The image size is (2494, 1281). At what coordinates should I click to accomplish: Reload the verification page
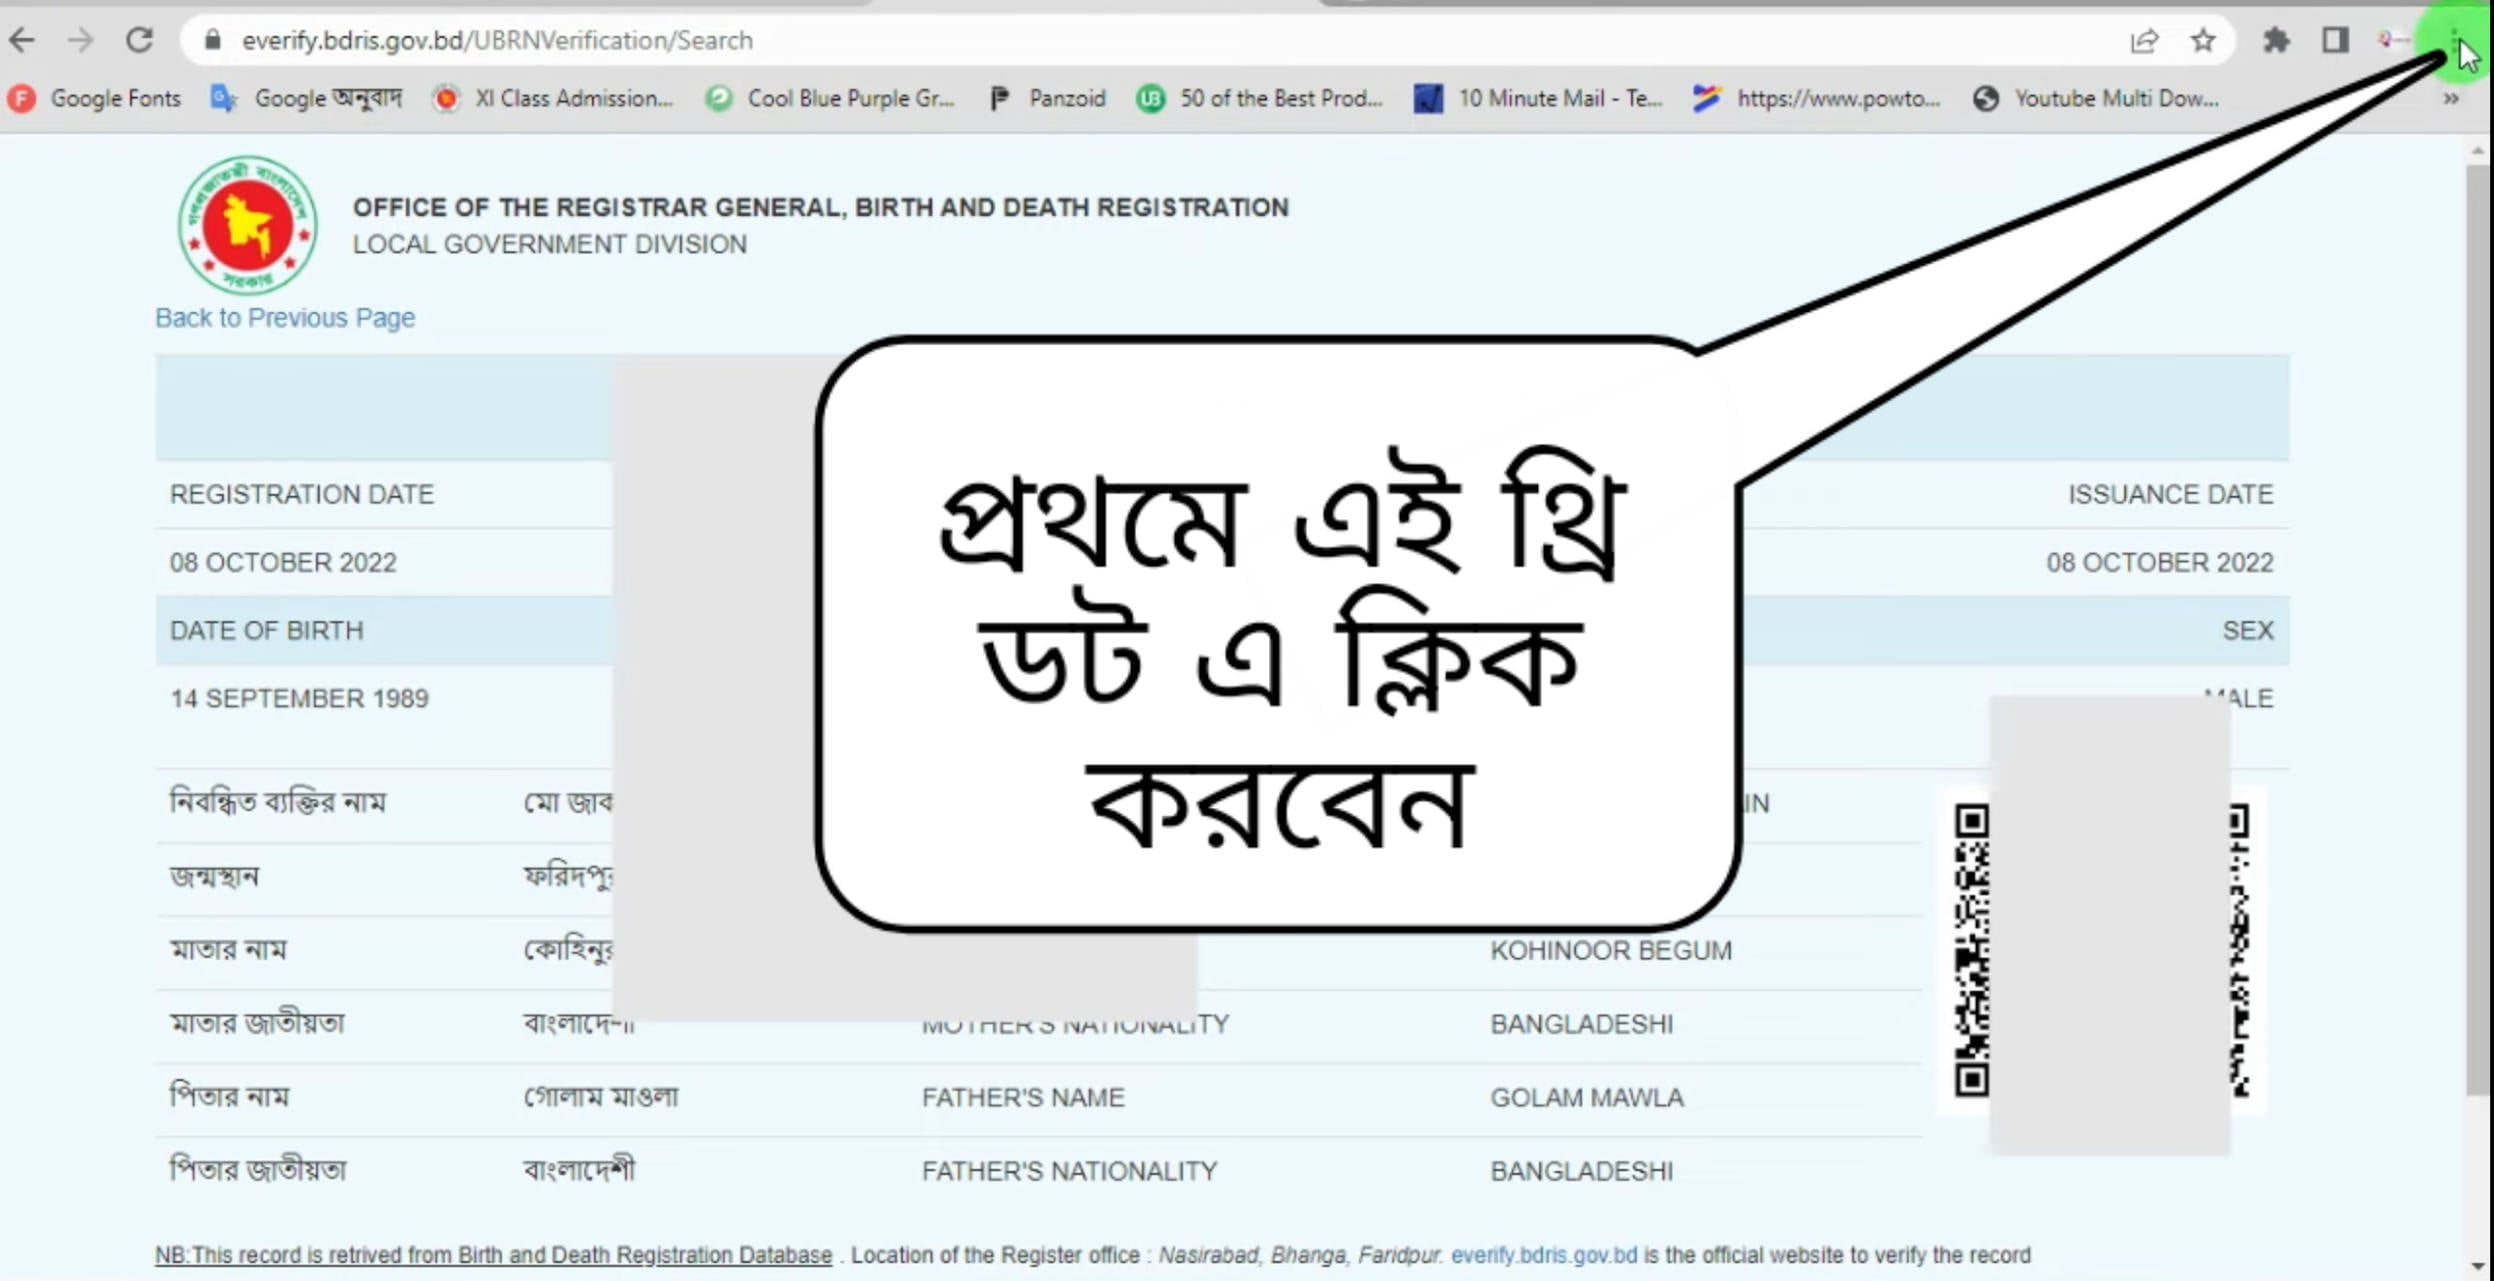[x=141, y=40]
